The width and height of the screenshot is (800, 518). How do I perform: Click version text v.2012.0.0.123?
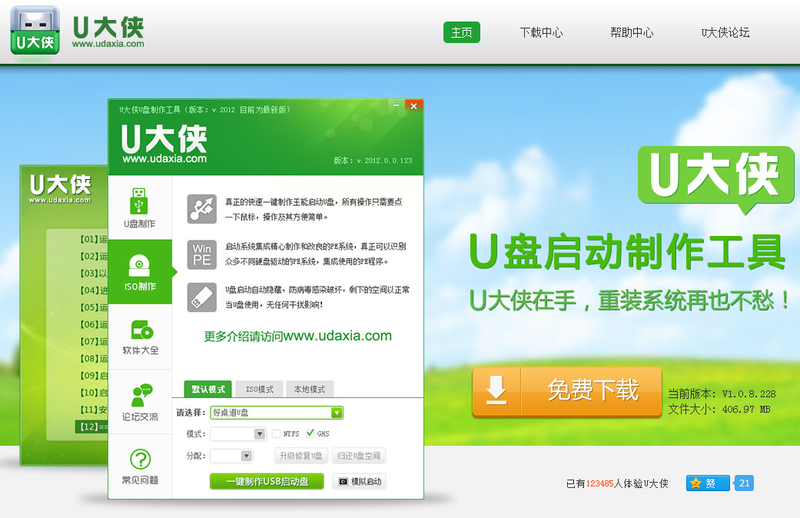coord(372,160)
